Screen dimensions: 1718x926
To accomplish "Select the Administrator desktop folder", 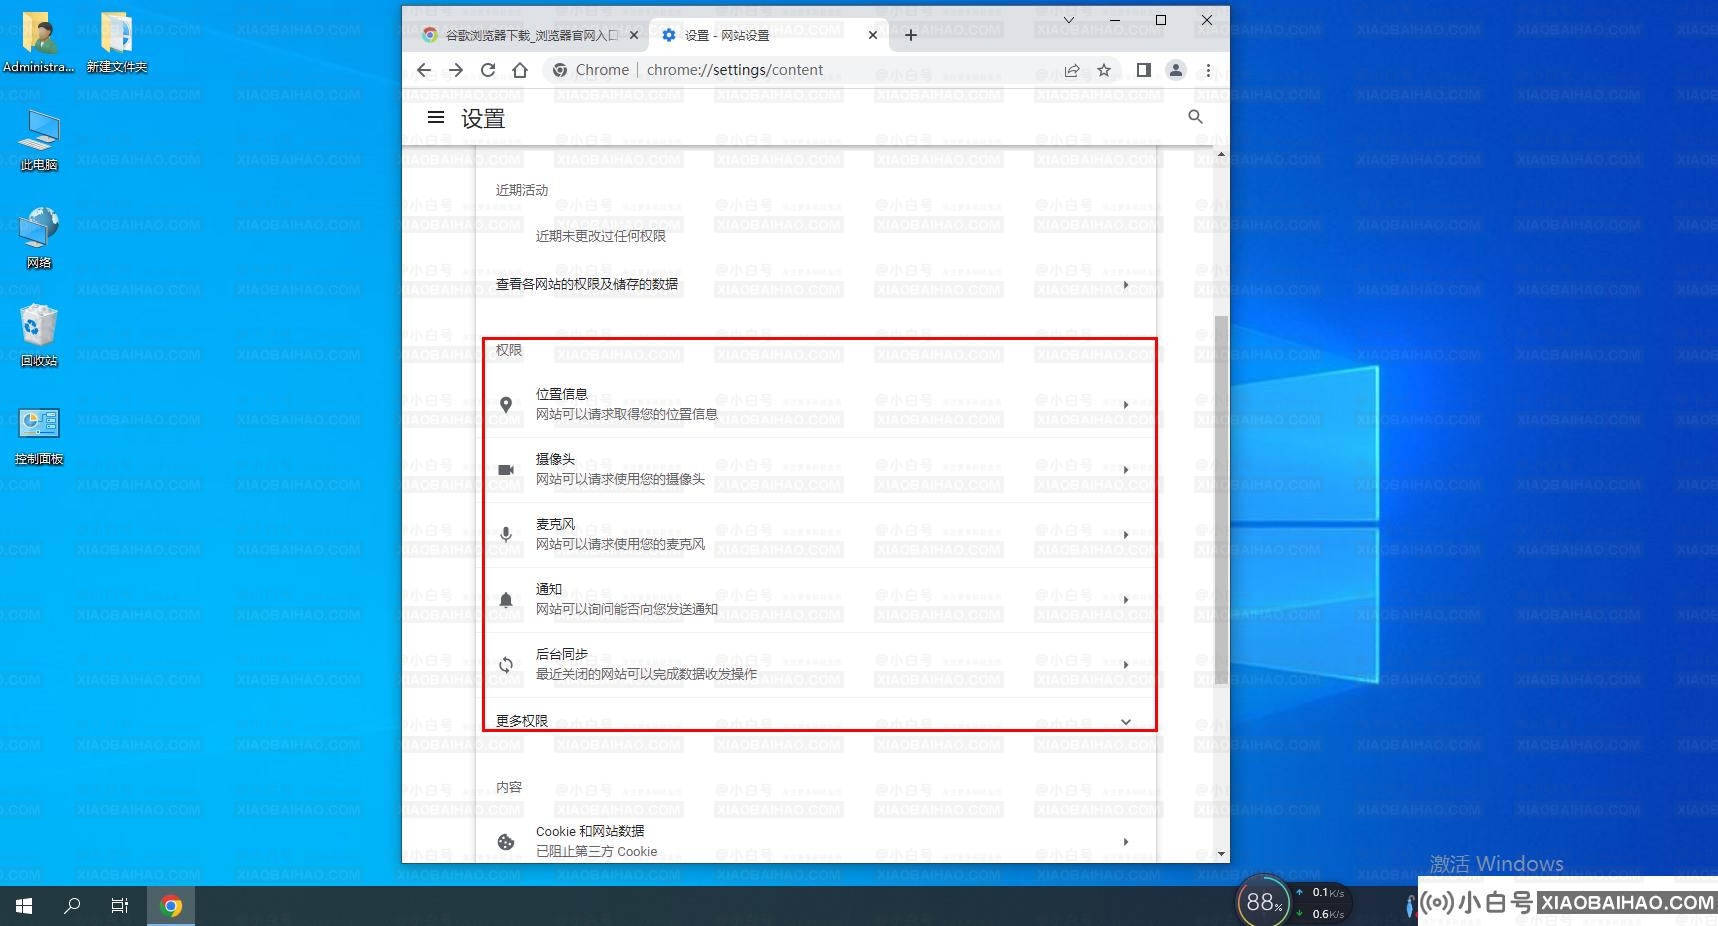I will click(39, 42).
